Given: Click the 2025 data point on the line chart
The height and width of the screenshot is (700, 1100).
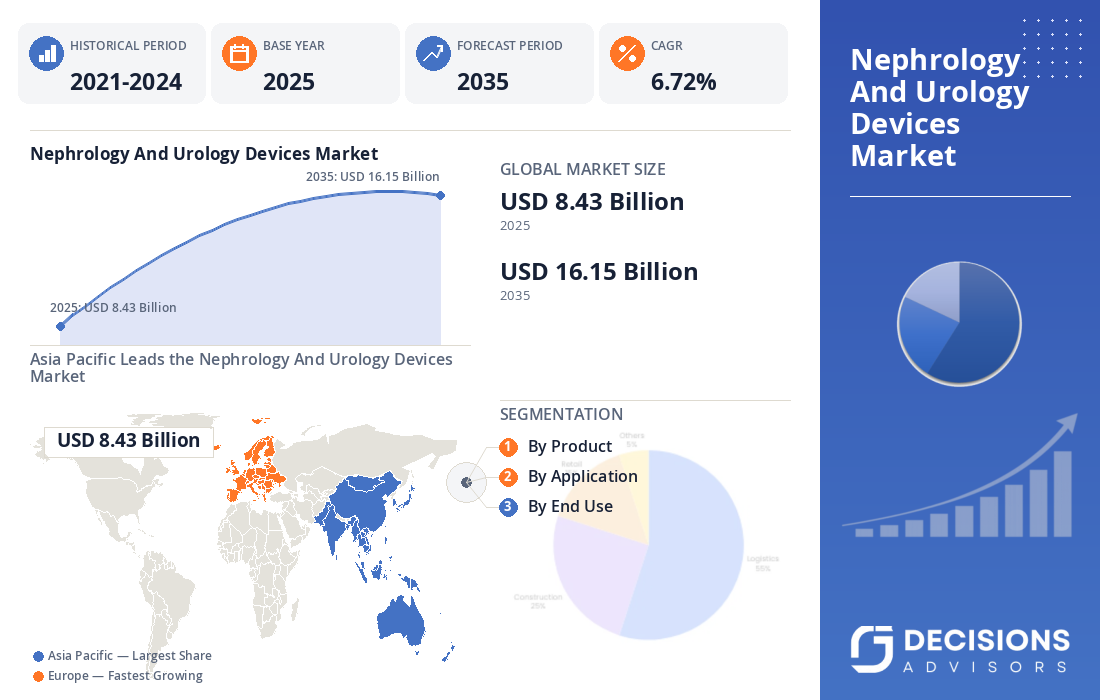Looking at the screenshot, I should [x=60, y=326].
